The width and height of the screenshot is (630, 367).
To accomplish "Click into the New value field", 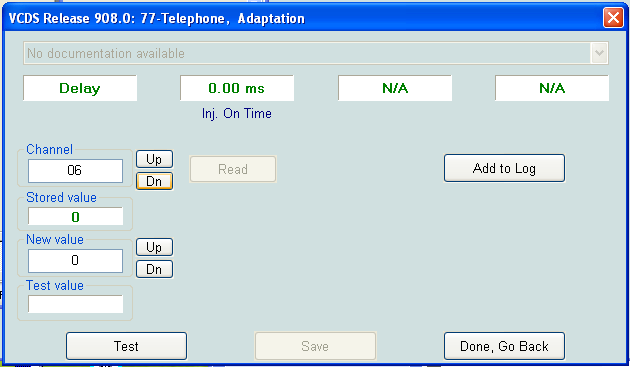I will (75, 260).
